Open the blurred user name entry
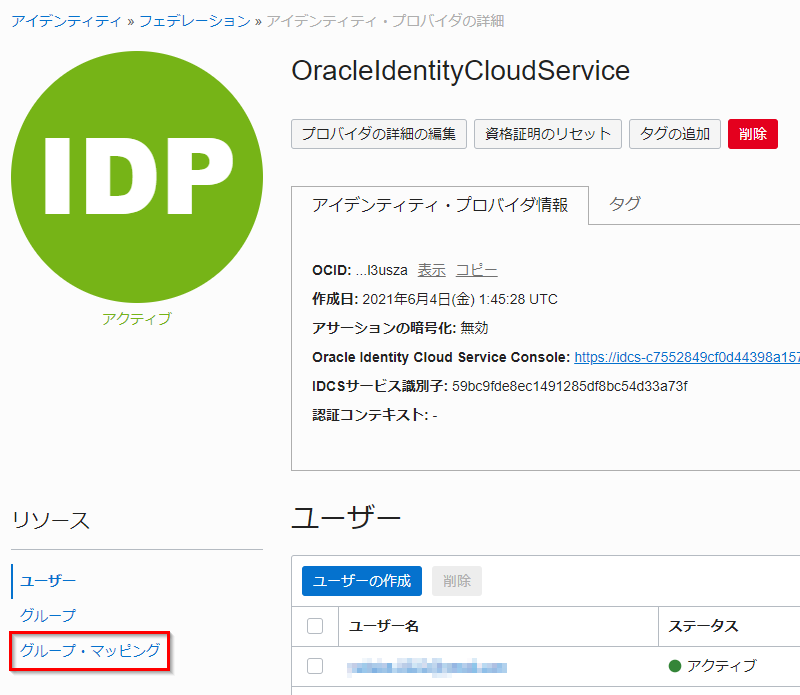 tap(427, 666)
